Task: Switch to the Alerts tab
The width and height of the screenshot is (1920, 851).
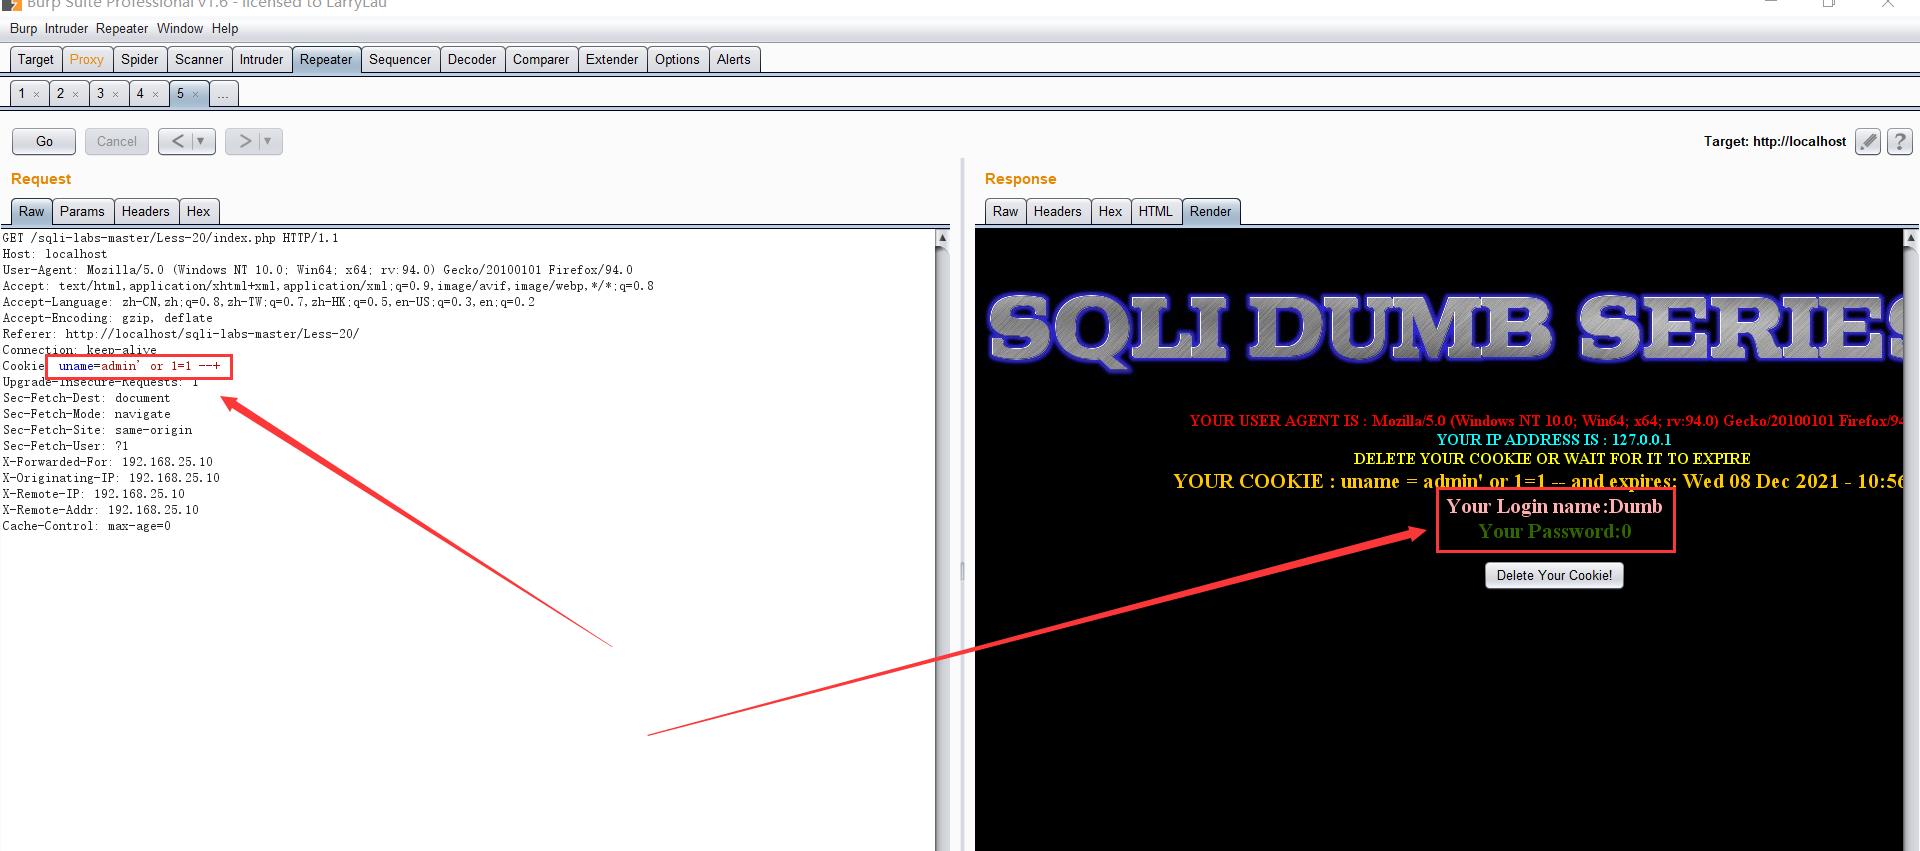Action: click(x=733, y=60)
